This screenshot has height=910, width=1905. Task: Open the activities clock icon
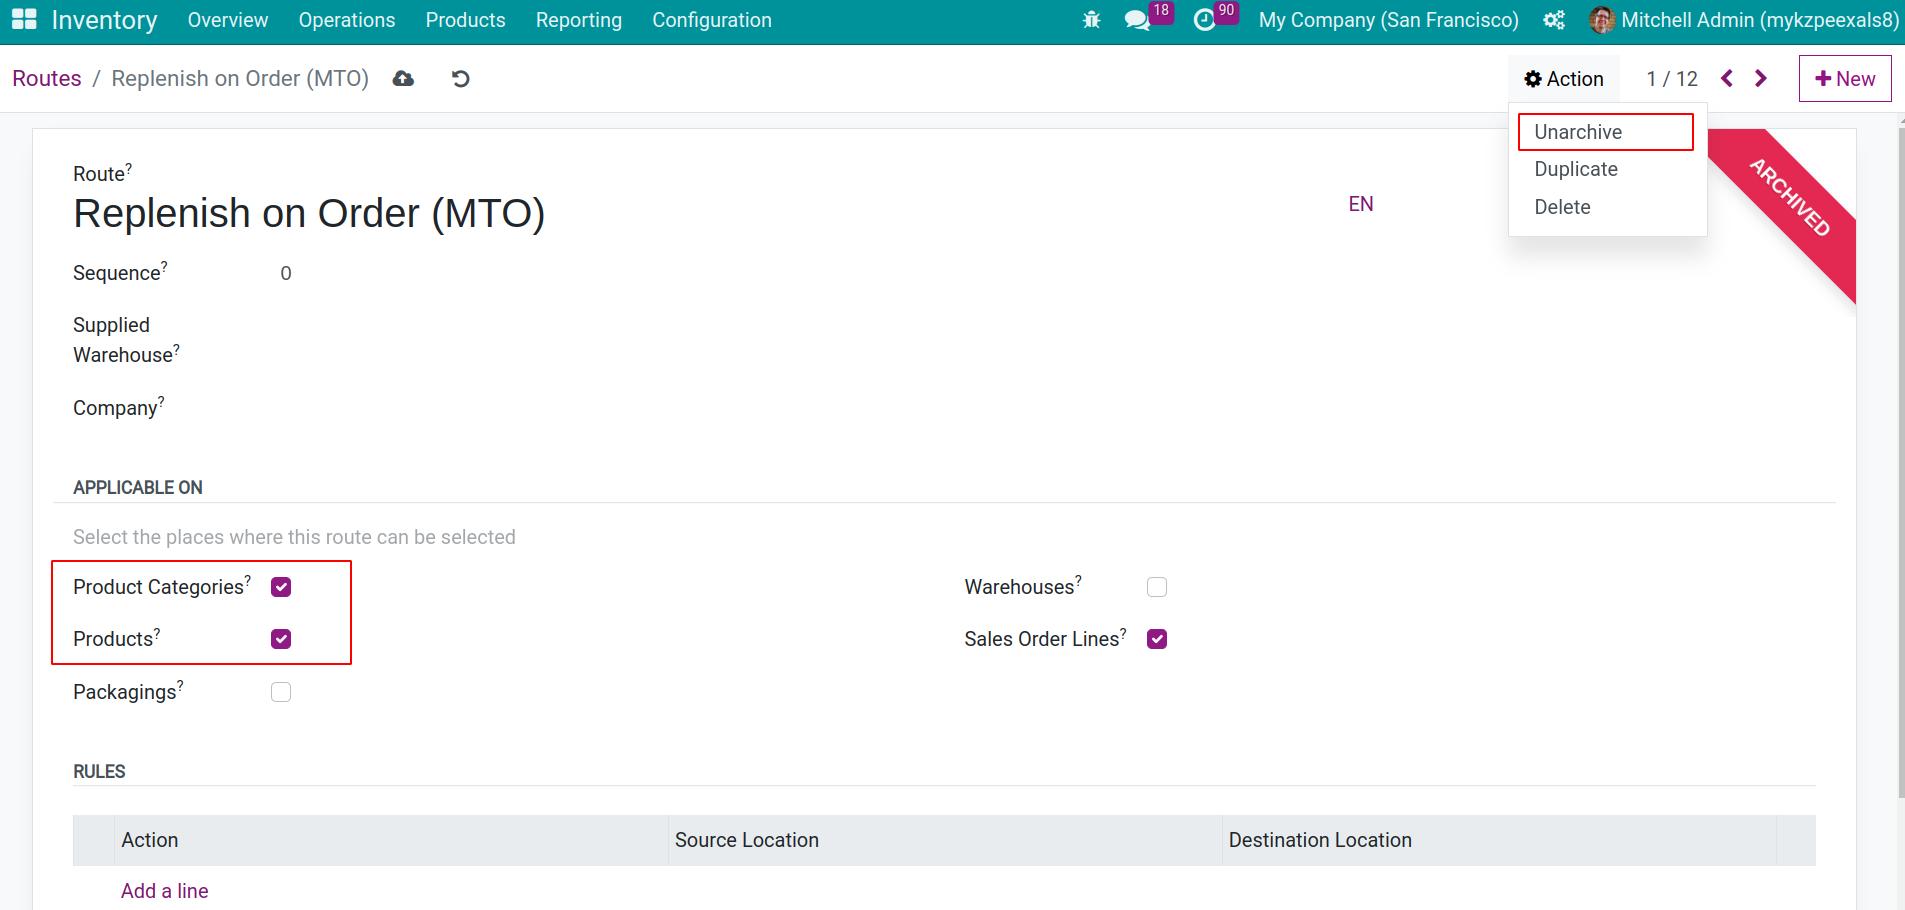pos(1205,20)
